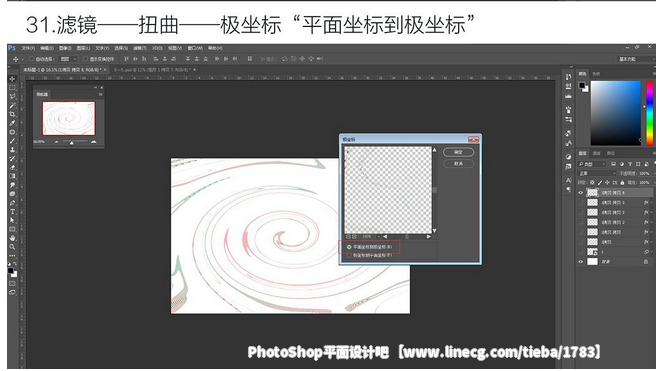Select the Horizontal Type tool
This screenshot has width=656, height=371.
pos(12,212)
